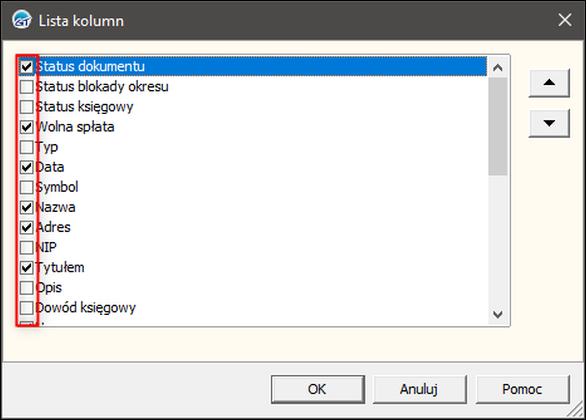The width and height of the screenshot is (586, 420).
Task: Click the vertical scrollbar thumb
Action: click(497, 126)
